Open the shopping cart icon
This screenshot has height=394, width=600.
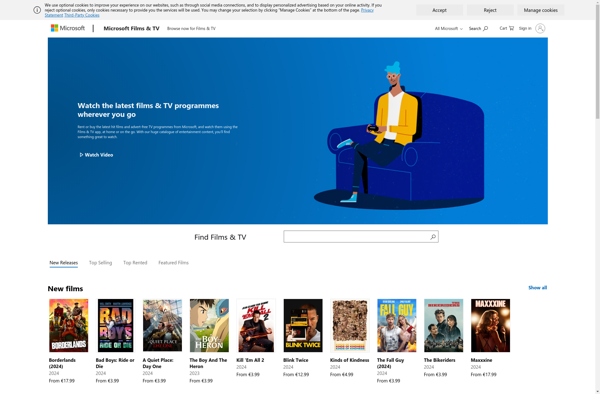point(512,28)
